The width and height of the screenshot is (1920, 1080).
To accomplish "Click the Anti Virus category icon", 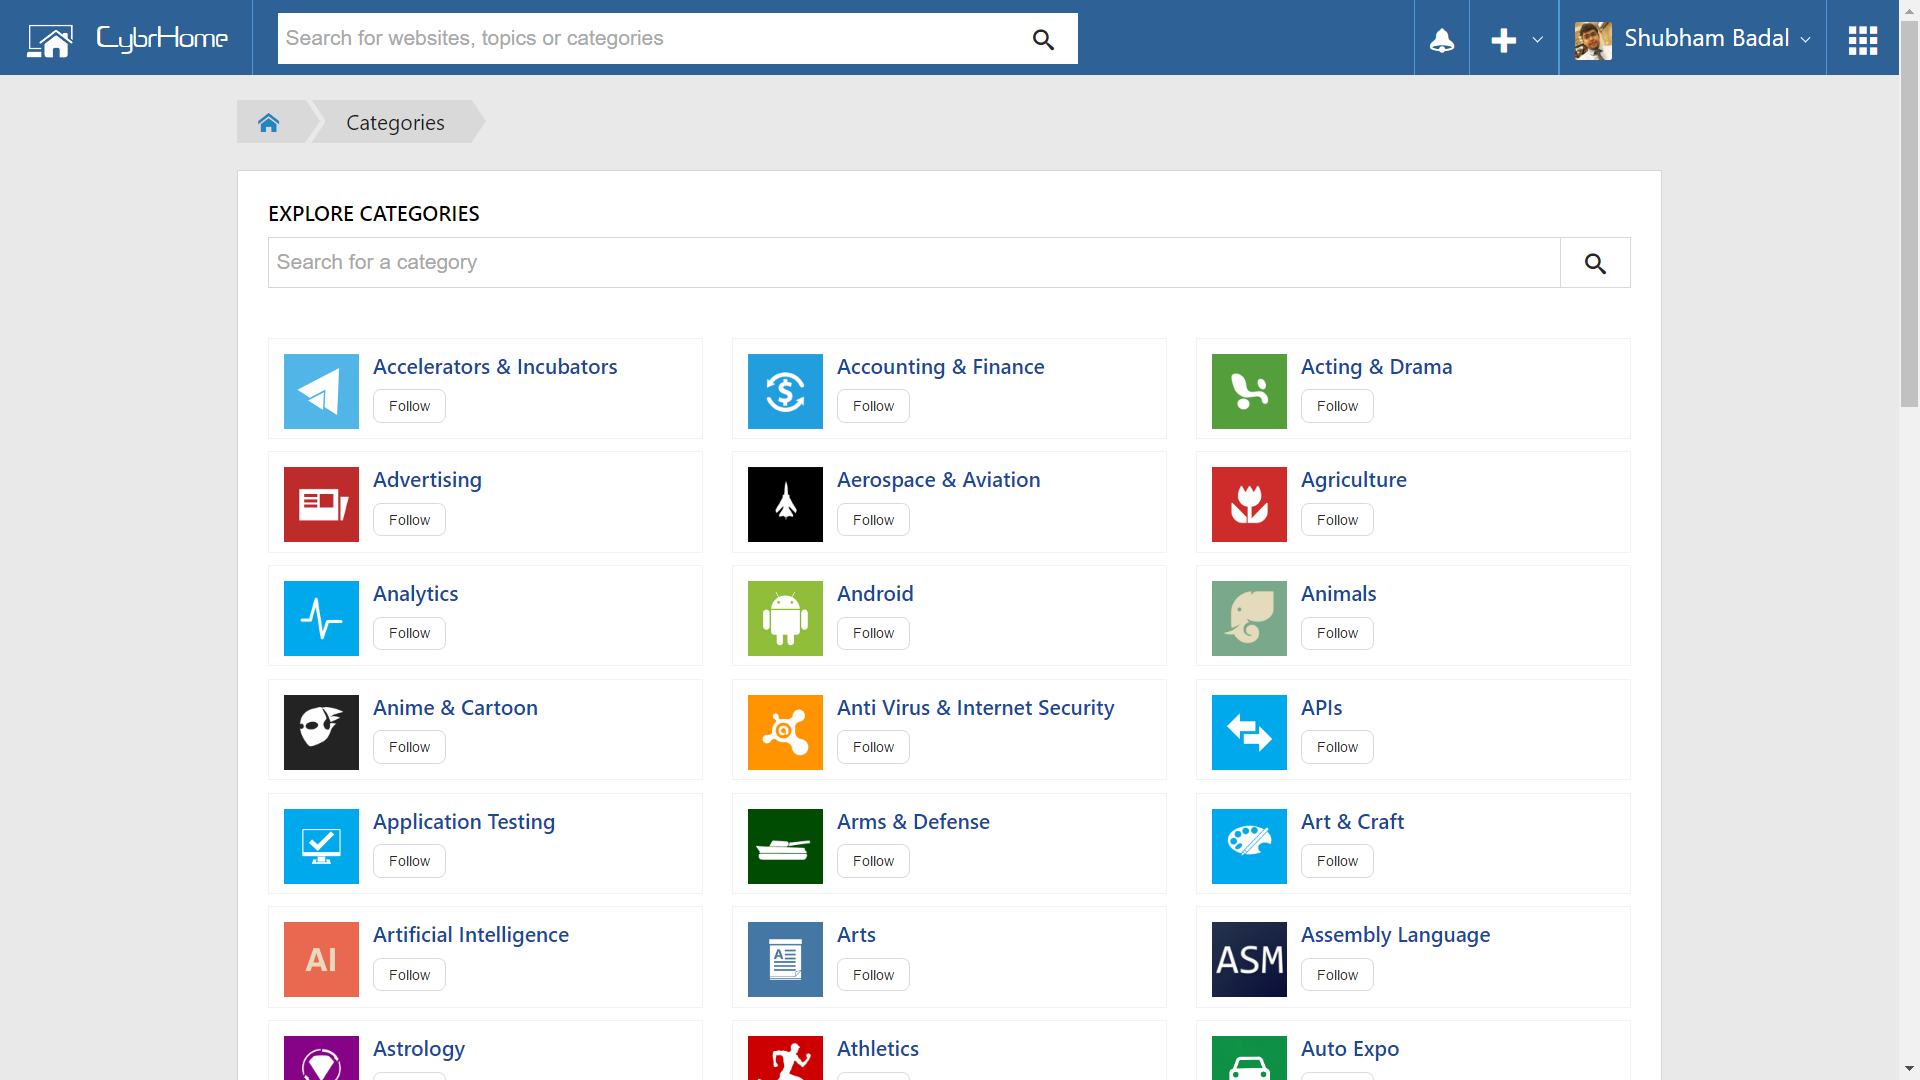I will tap(785, 732).
